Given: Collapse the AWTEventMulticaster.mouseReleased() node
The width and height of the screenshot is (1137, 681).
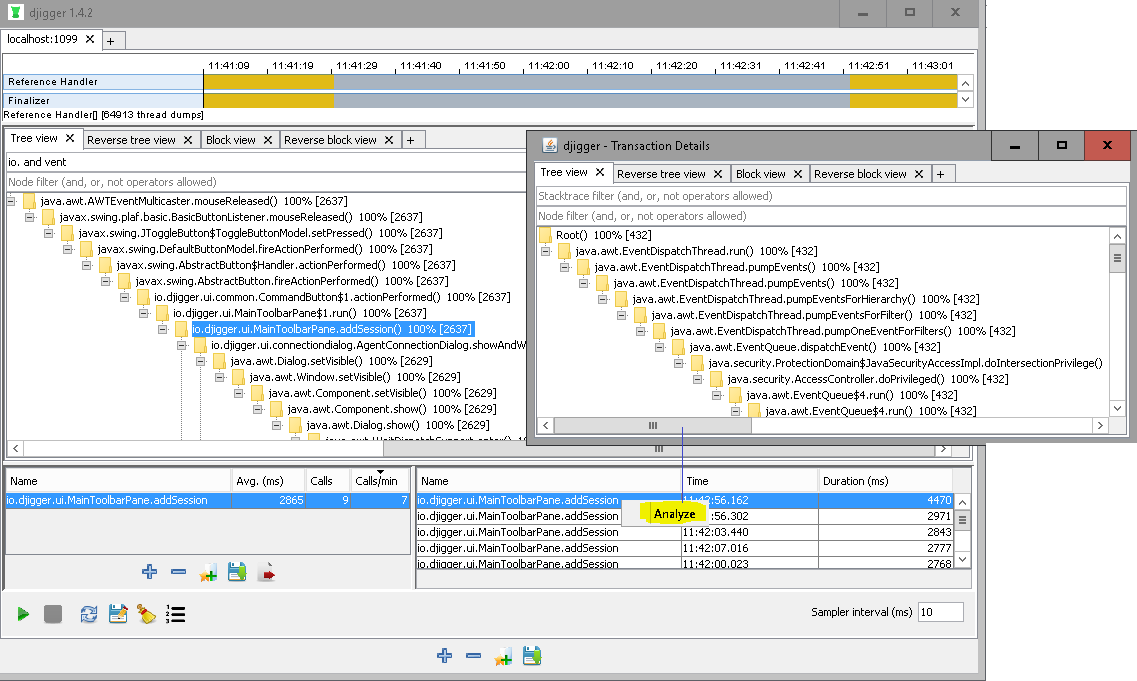Looking at the screenshot, I should tap(12, 201).
